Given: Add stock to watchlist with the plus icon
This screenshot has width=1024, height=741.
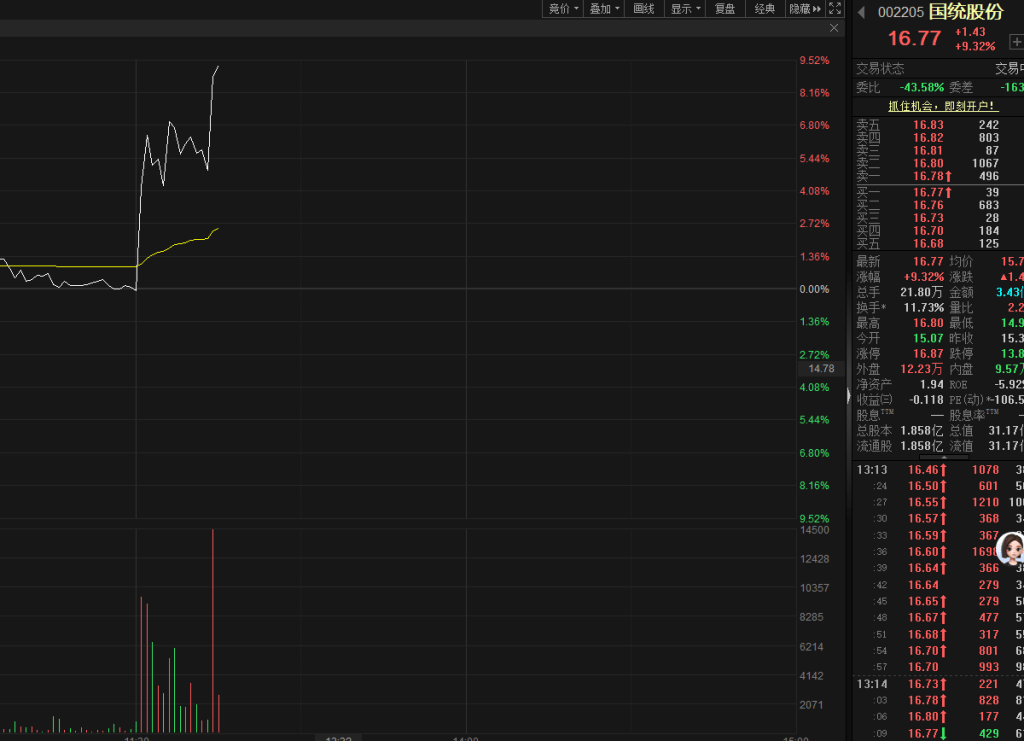Looking at the screenshot, I should tap(1016, 42).
